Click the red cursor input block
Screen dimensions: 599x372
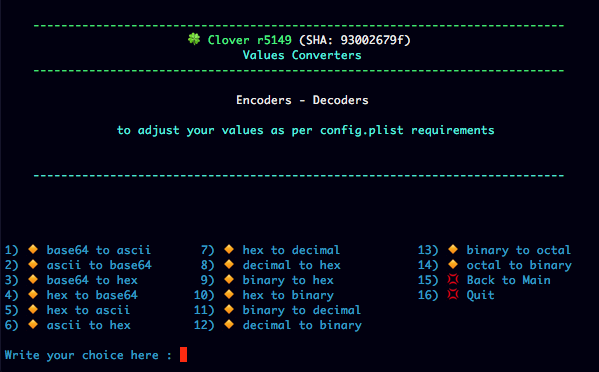(x=183, y=354)
